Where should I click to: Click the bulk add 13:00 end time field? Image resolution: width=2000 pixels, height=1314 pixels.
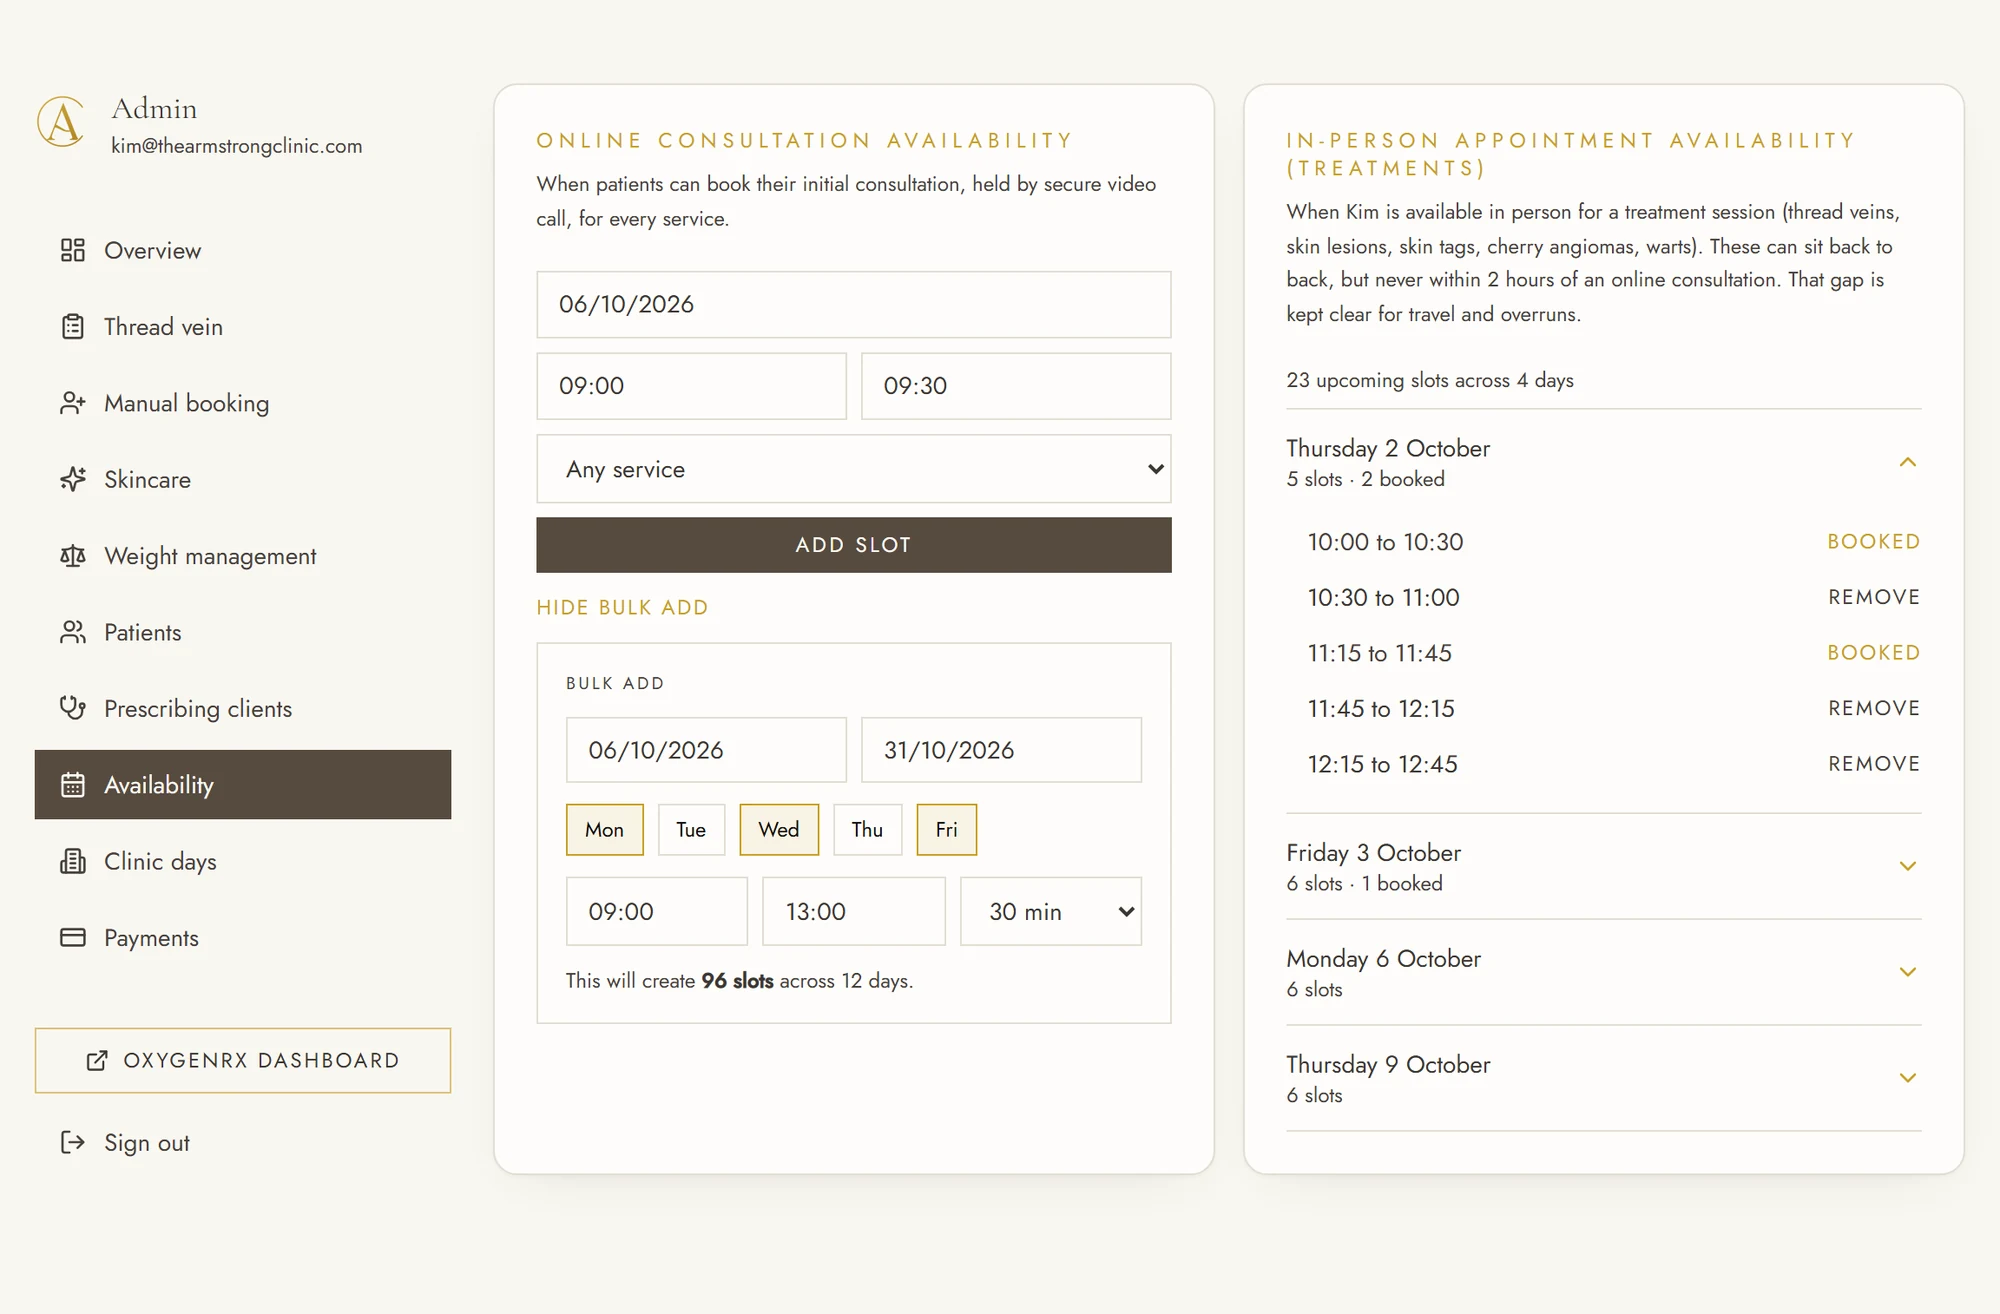854,911
